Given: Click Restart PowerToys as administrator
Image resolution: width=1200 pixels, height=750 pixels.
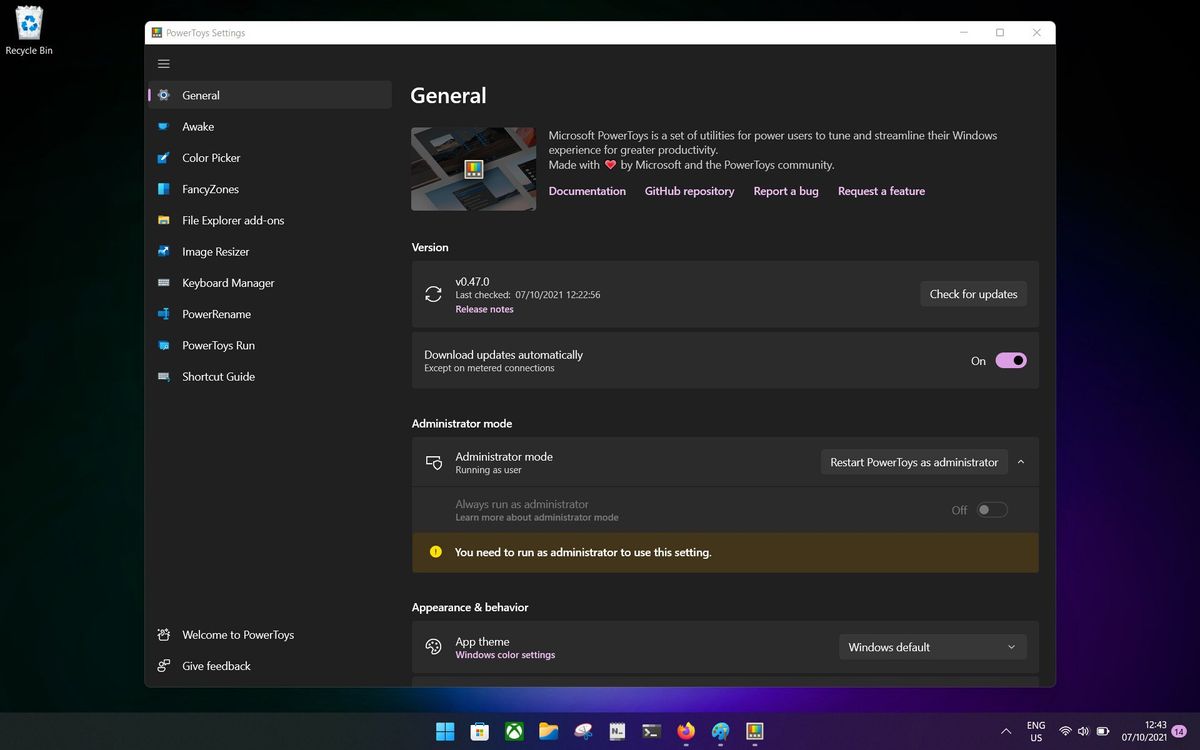Looking at the screenshot, I should (x=913, y=461).
